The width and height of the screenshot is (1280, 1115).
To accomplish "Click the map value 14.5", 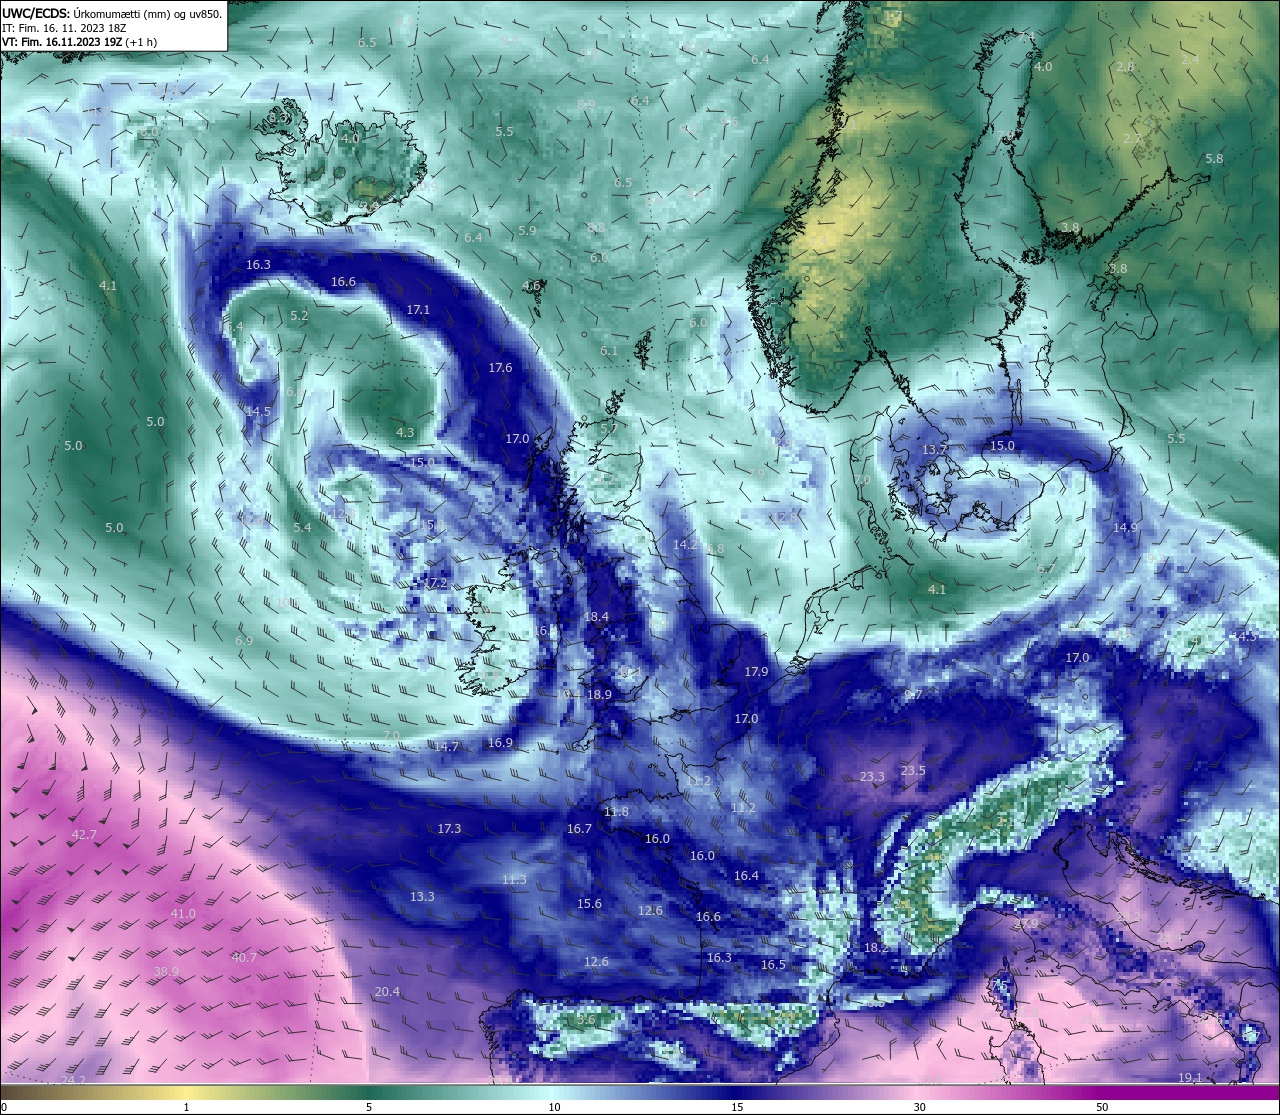I will tap(258, 411).
